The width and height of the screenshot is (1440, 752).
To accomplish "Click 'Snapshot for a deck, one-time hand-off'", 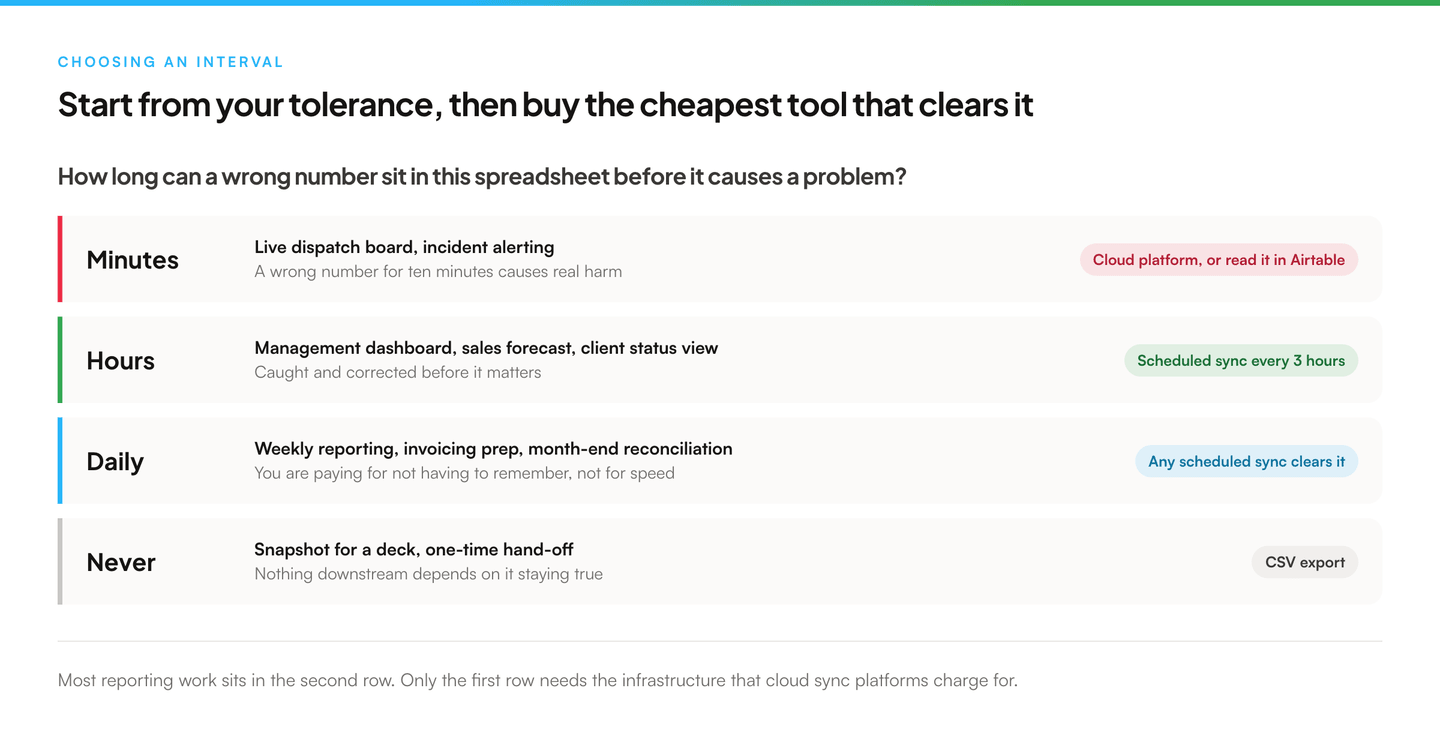I will [x=414, y=549].
